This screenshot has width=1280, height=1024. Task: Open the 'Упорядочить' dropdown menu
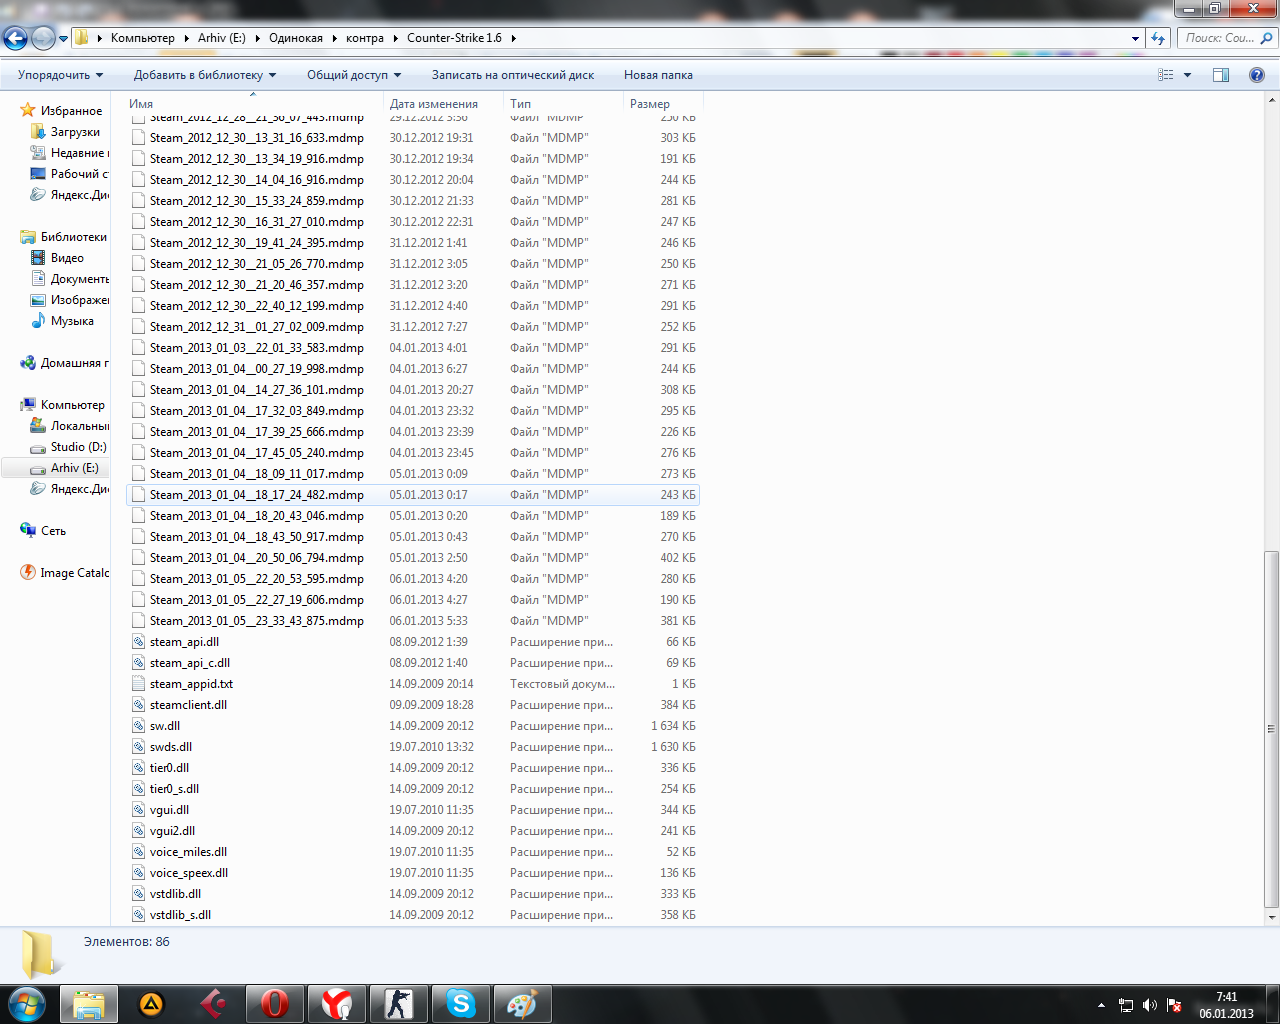tap(60, 75)
